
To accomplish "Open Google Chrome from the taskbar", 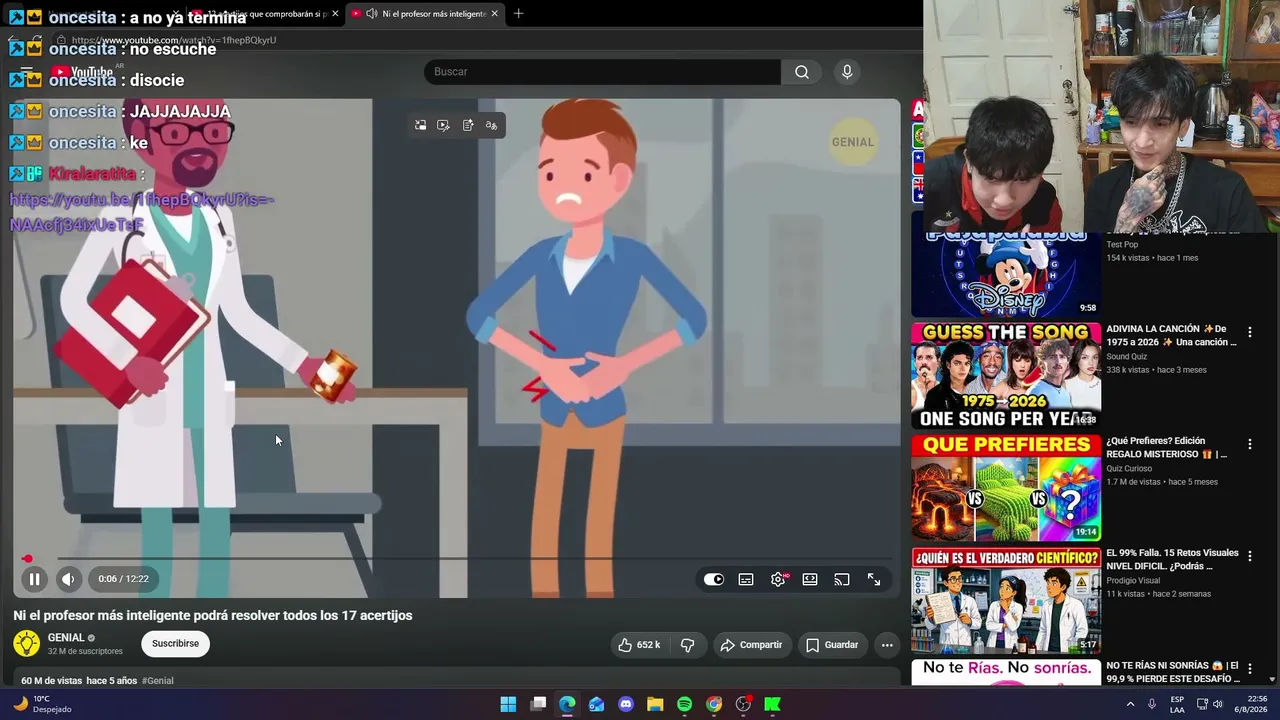I will click(x=714, y=704).
